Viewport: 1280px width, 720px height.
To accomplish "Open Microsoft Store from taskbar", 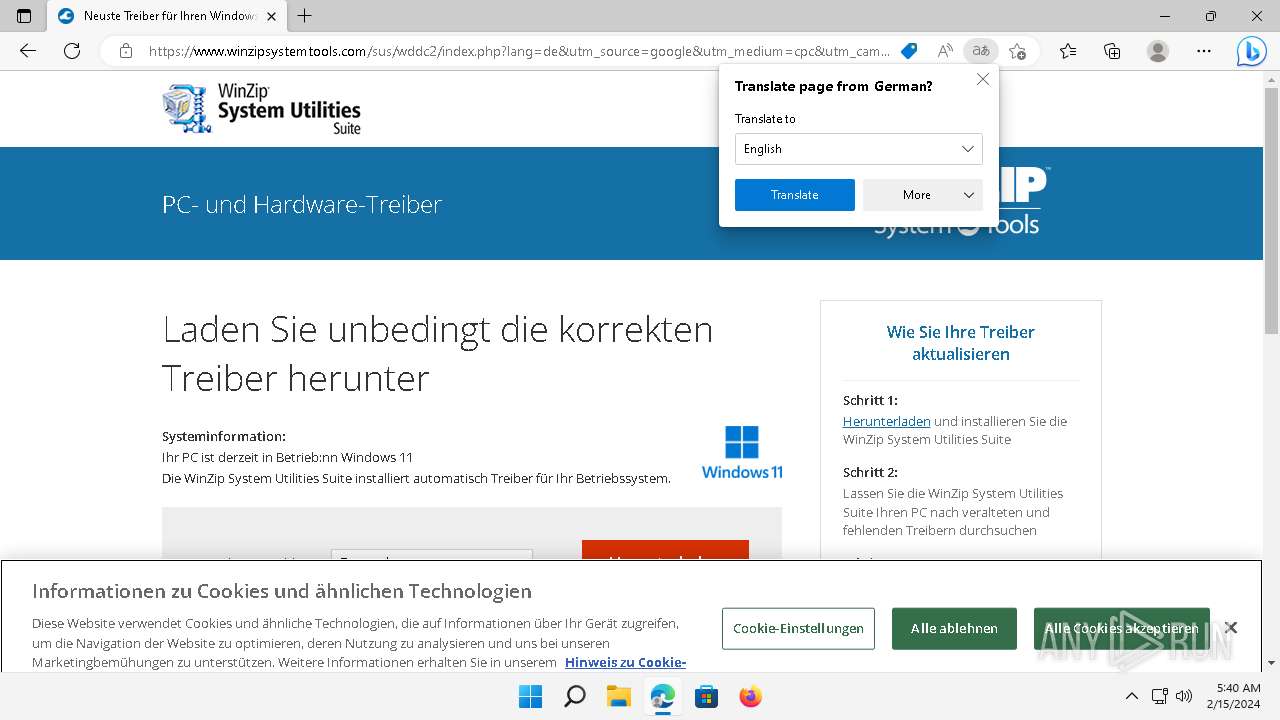I will pos(706,696).
